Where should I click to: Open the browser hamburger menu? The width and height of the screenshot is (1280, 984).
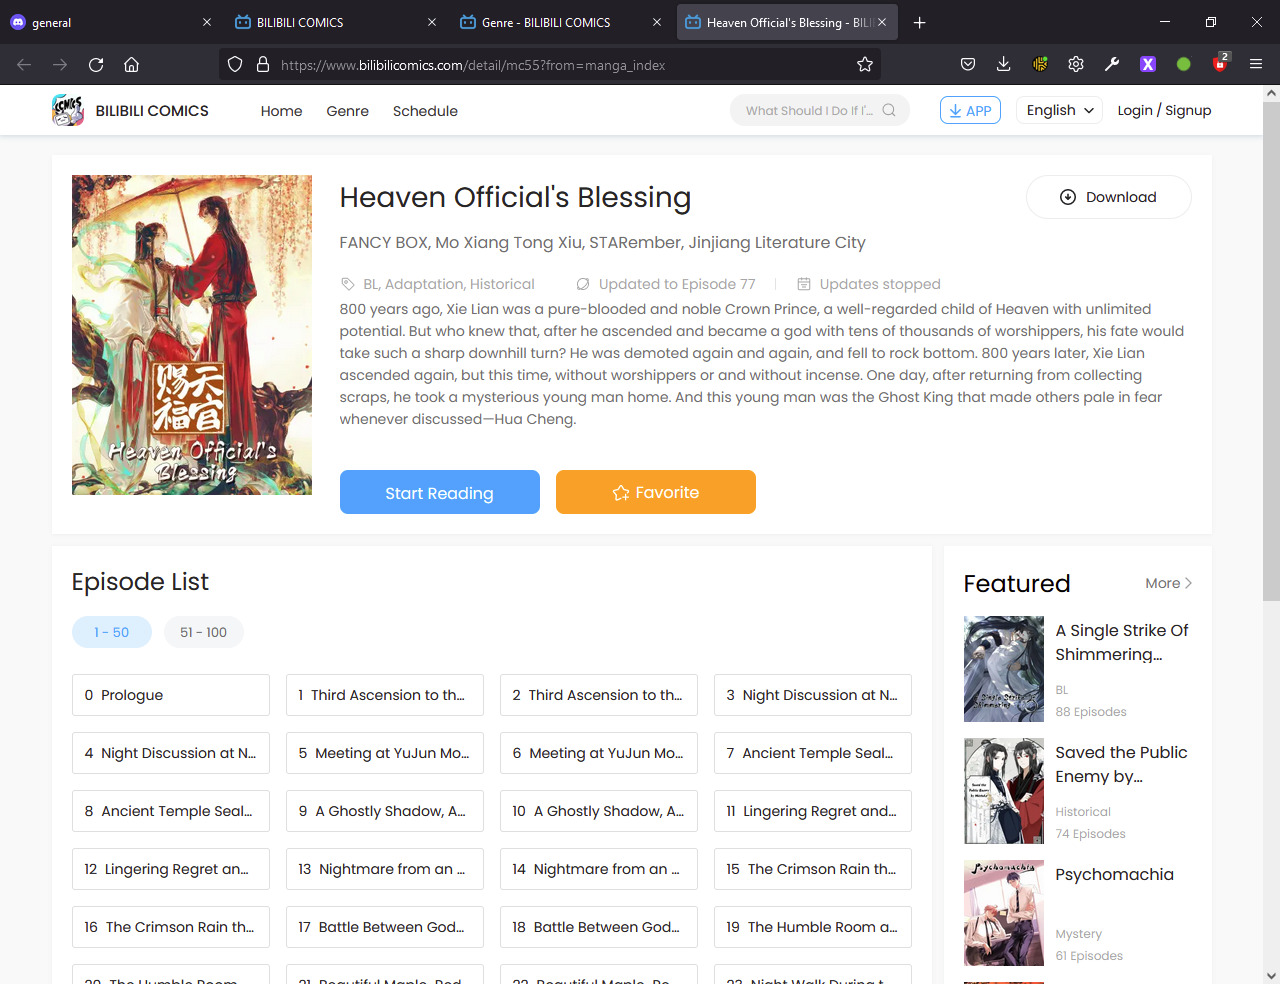point(1256,65)
